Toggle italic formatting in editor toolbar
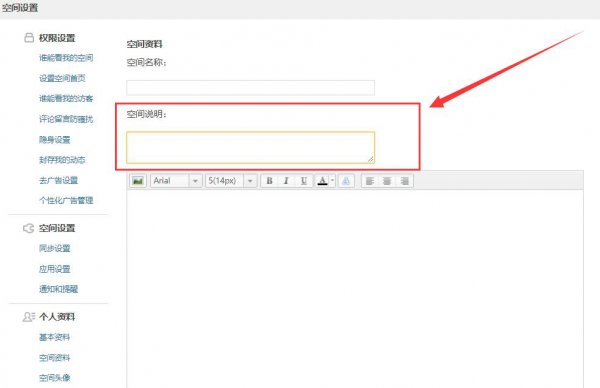 pos(286,181)
